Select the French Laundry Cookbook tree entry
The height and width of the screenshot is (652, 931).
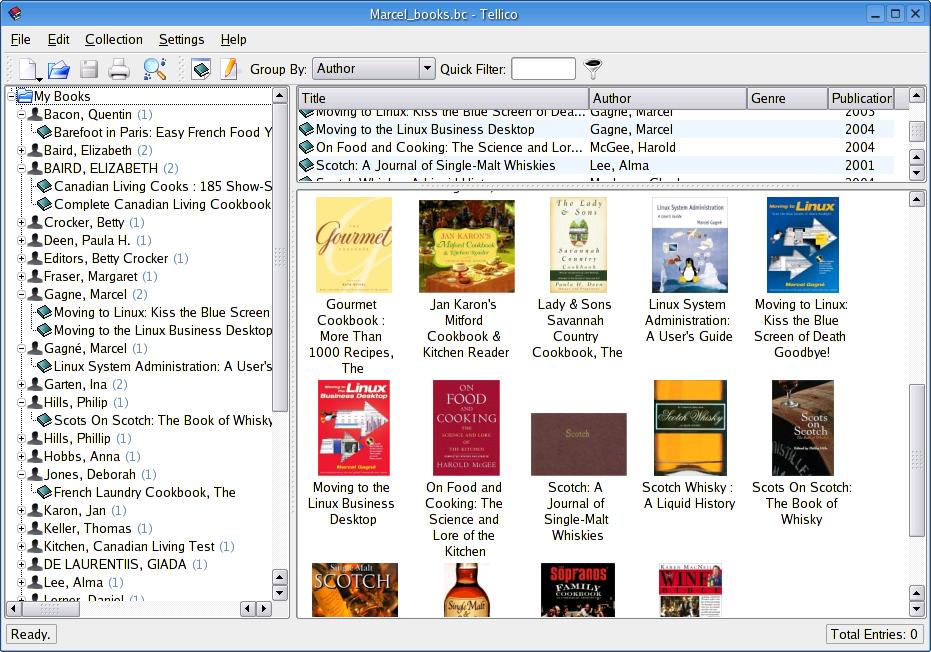click(144, 492)
